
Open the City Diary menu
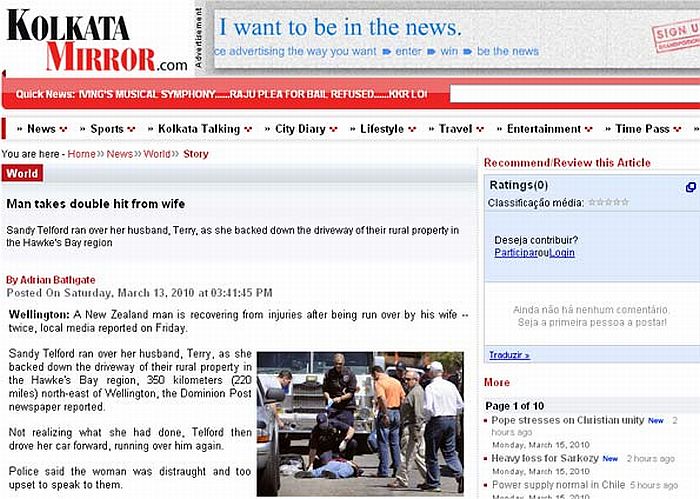(x=300, y=129)
